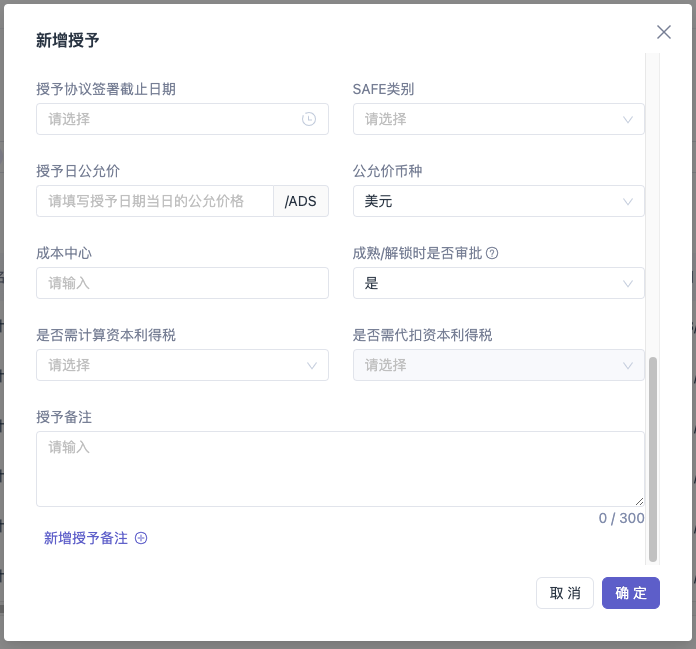Confirm with the 确定 button
The width and height of the screenshot is (696, 649).
click(631, 593)
